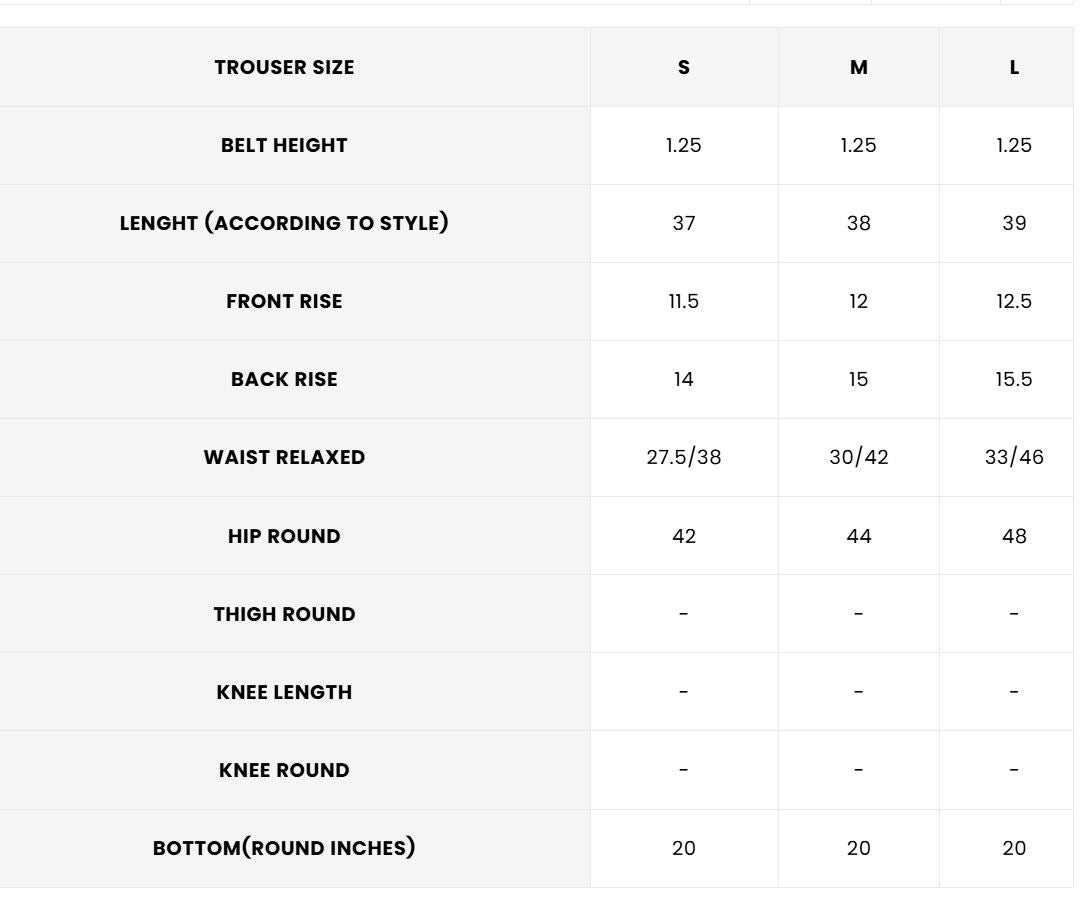Click the back rise value 15.5

1014,379
